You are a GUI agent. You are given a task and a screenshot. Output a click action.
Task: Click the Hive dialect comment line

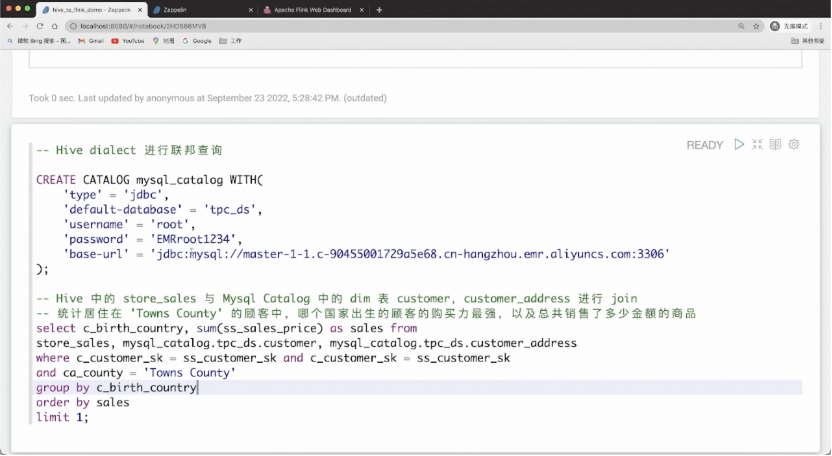click(x=129, y=150)
